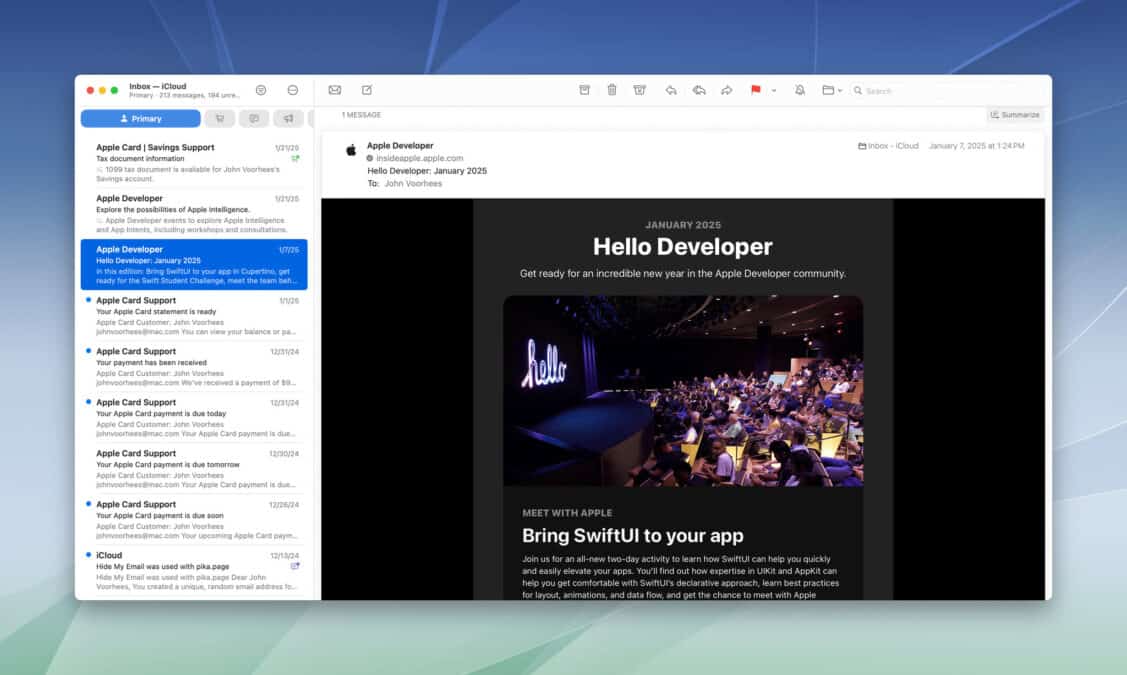Click the Get Mail envelope icon
The width and height of the screenshot is (1127, 675).
pos(335,90)
